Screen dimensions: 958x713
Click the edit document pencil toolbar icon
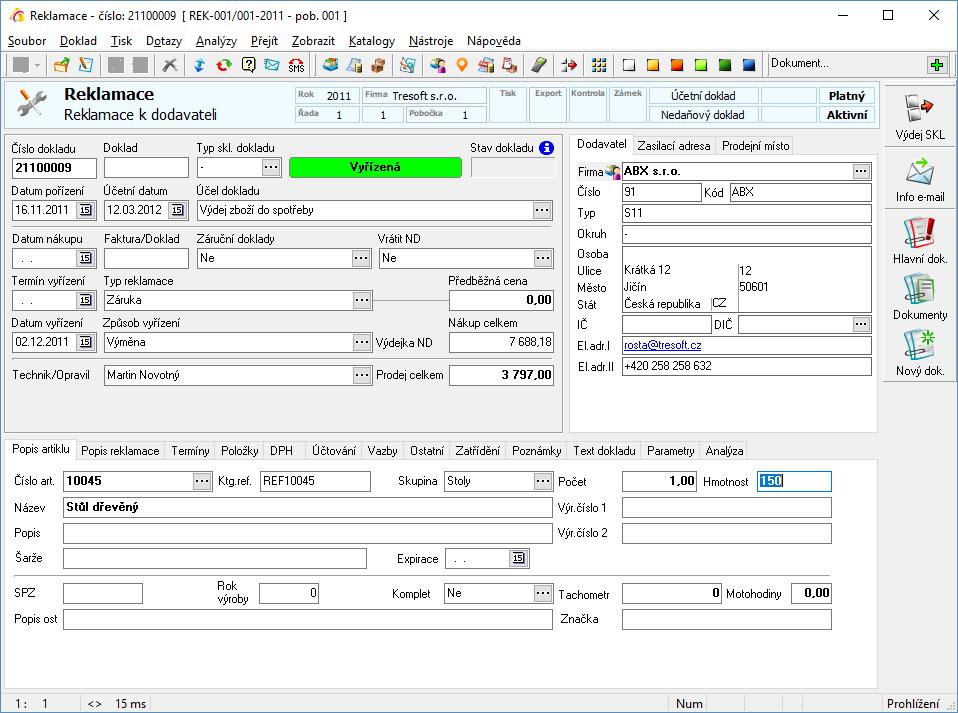coord(86,65)
